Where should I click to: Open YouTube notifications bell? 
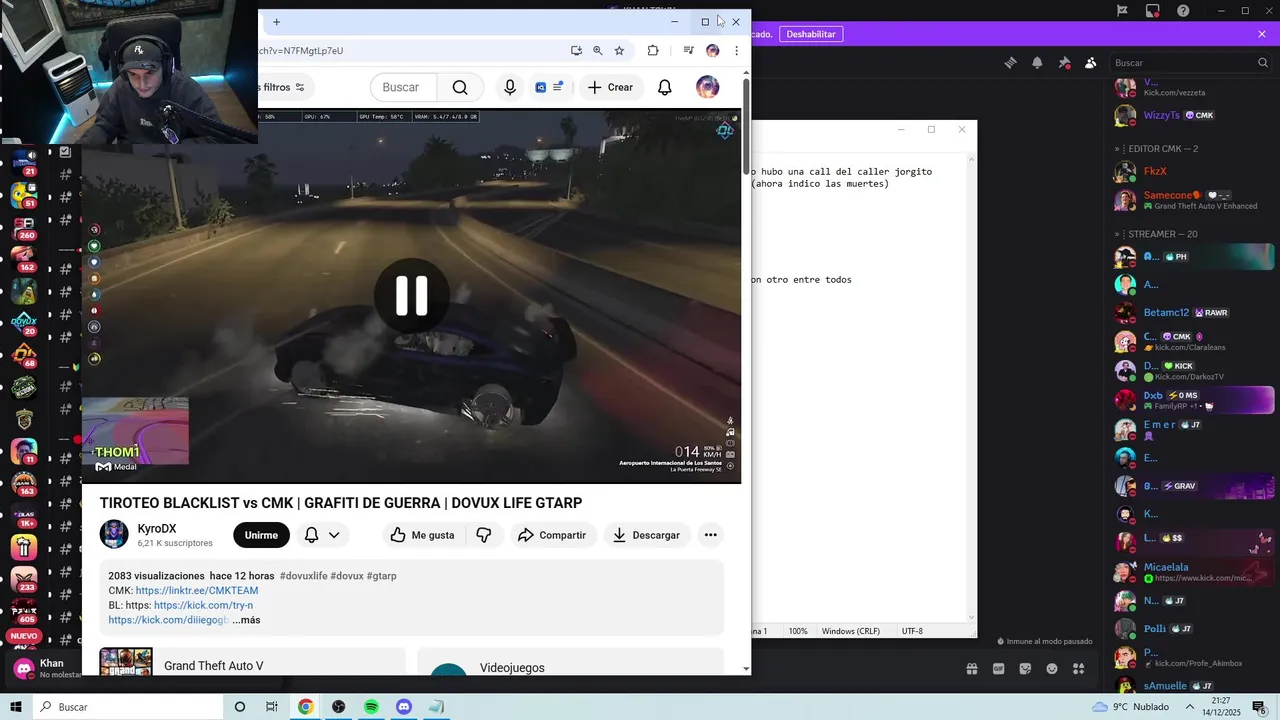(x=665, y=87)
